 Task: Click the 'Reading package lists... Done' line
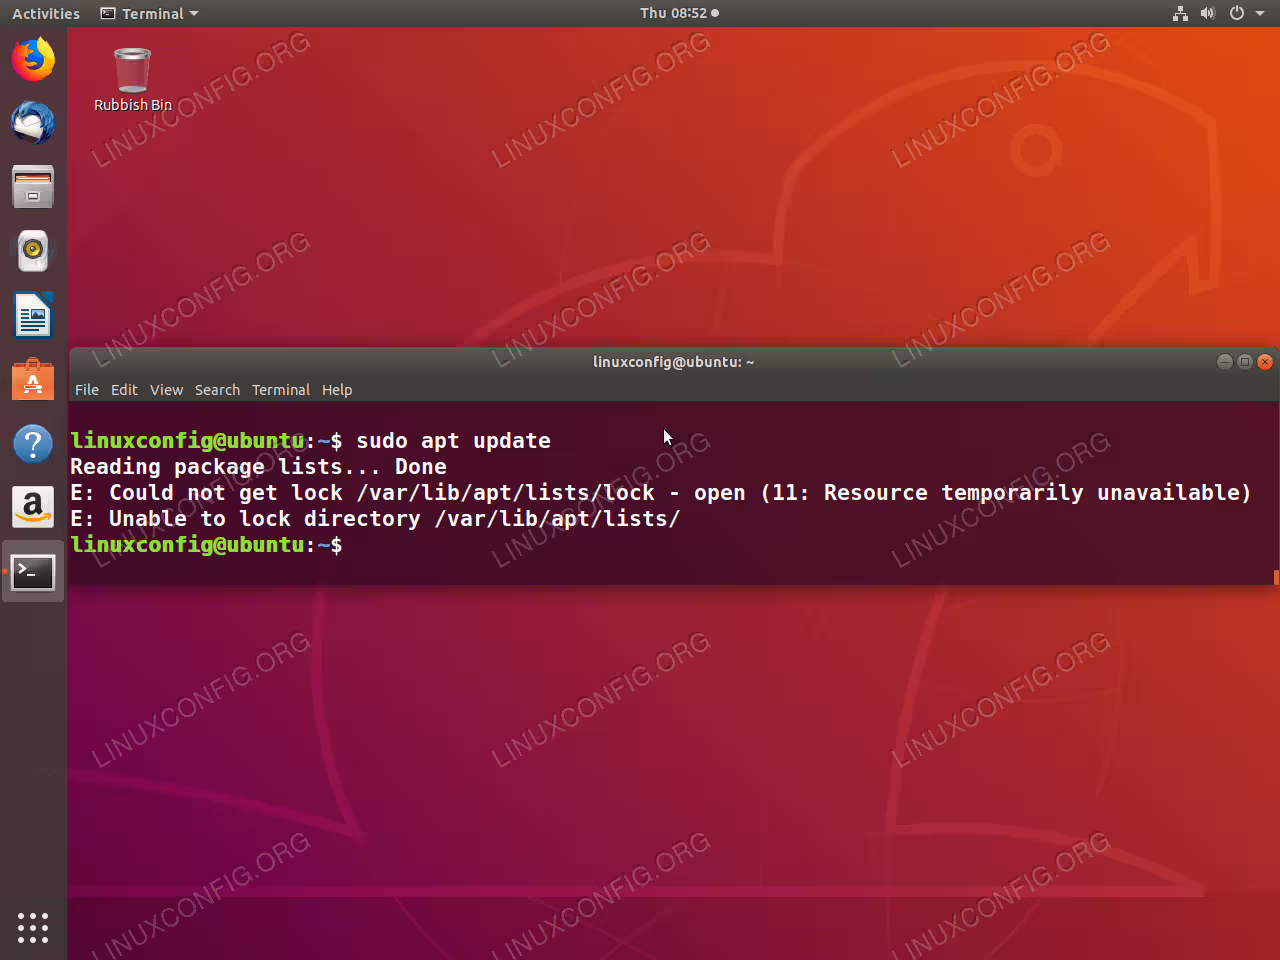pos(258,467)
